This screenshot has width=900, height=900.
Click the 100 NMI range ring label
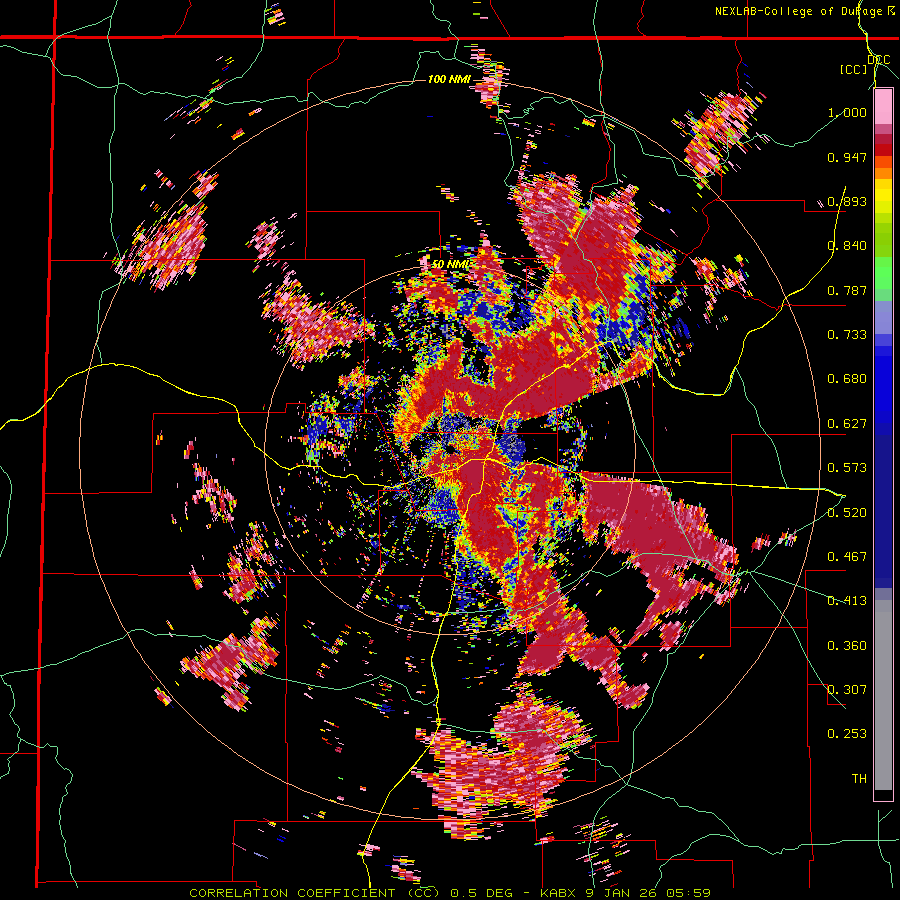[x=449, y=79]
